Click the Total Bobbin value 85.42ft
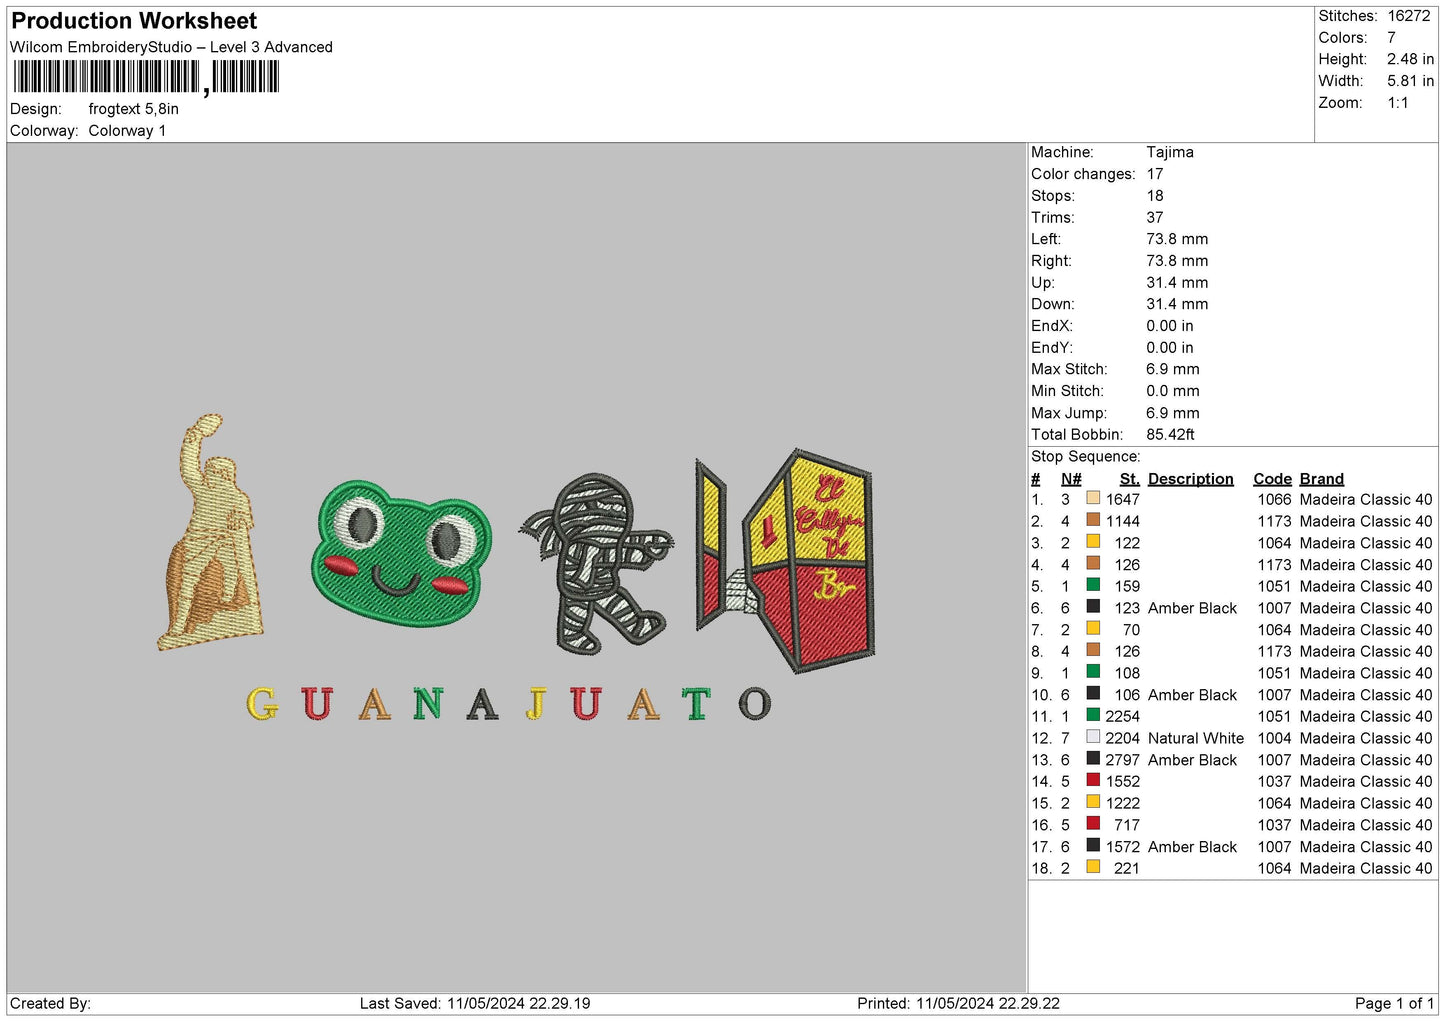 (x=1170, y=435)
